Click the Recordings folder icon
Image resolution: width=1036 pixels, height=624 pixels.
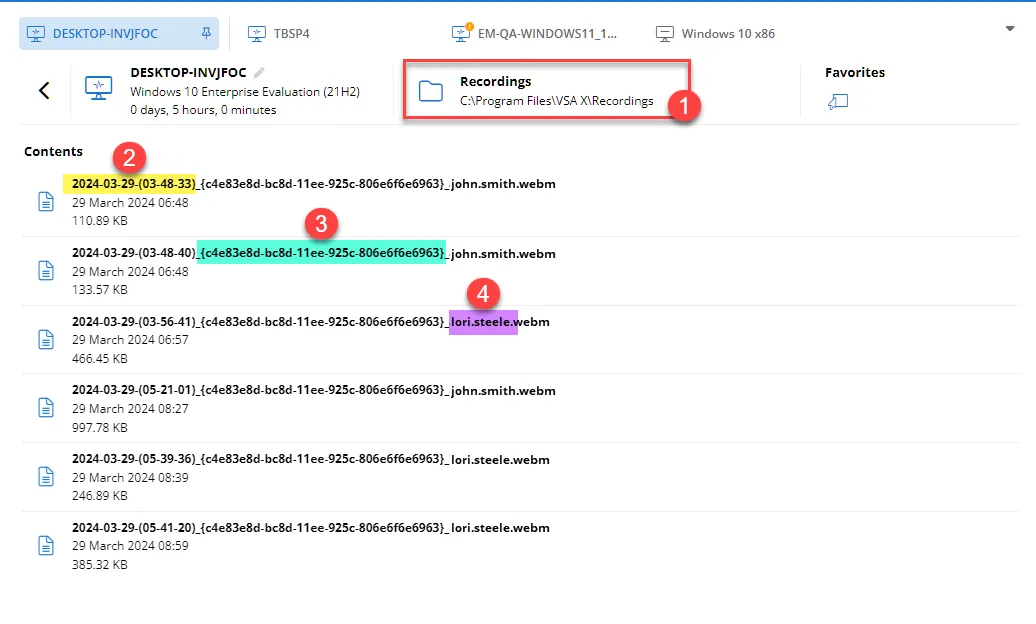(x=431, y=91)
